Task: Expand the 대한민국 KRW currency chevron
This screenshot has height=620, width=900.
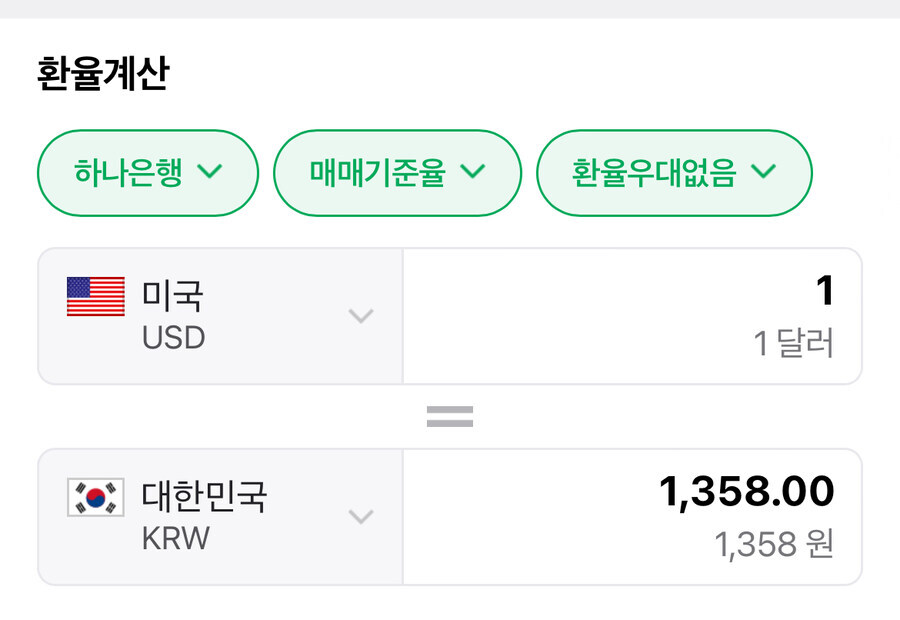Action: coord(360,516)
